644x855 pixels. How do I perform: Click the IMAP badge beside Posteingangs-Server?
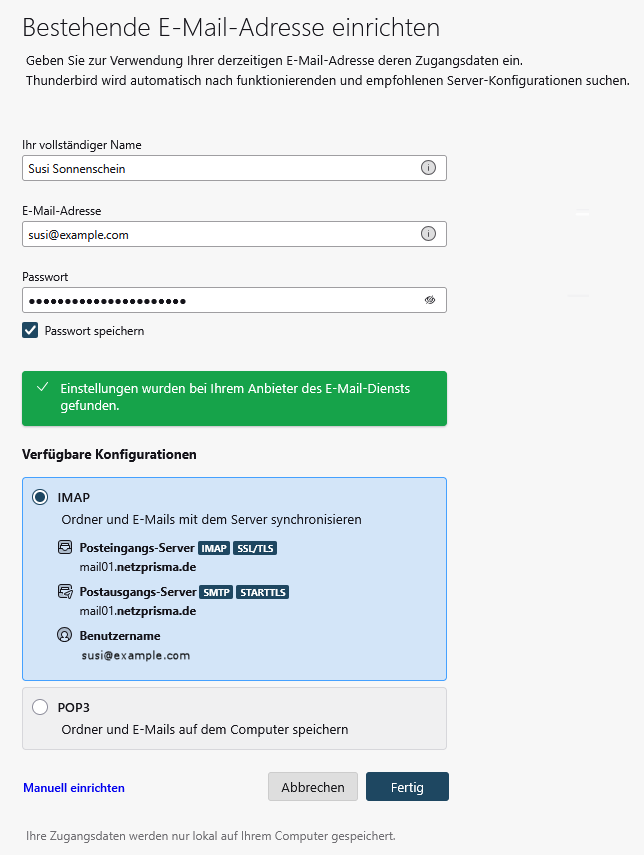tap(213, 548)
